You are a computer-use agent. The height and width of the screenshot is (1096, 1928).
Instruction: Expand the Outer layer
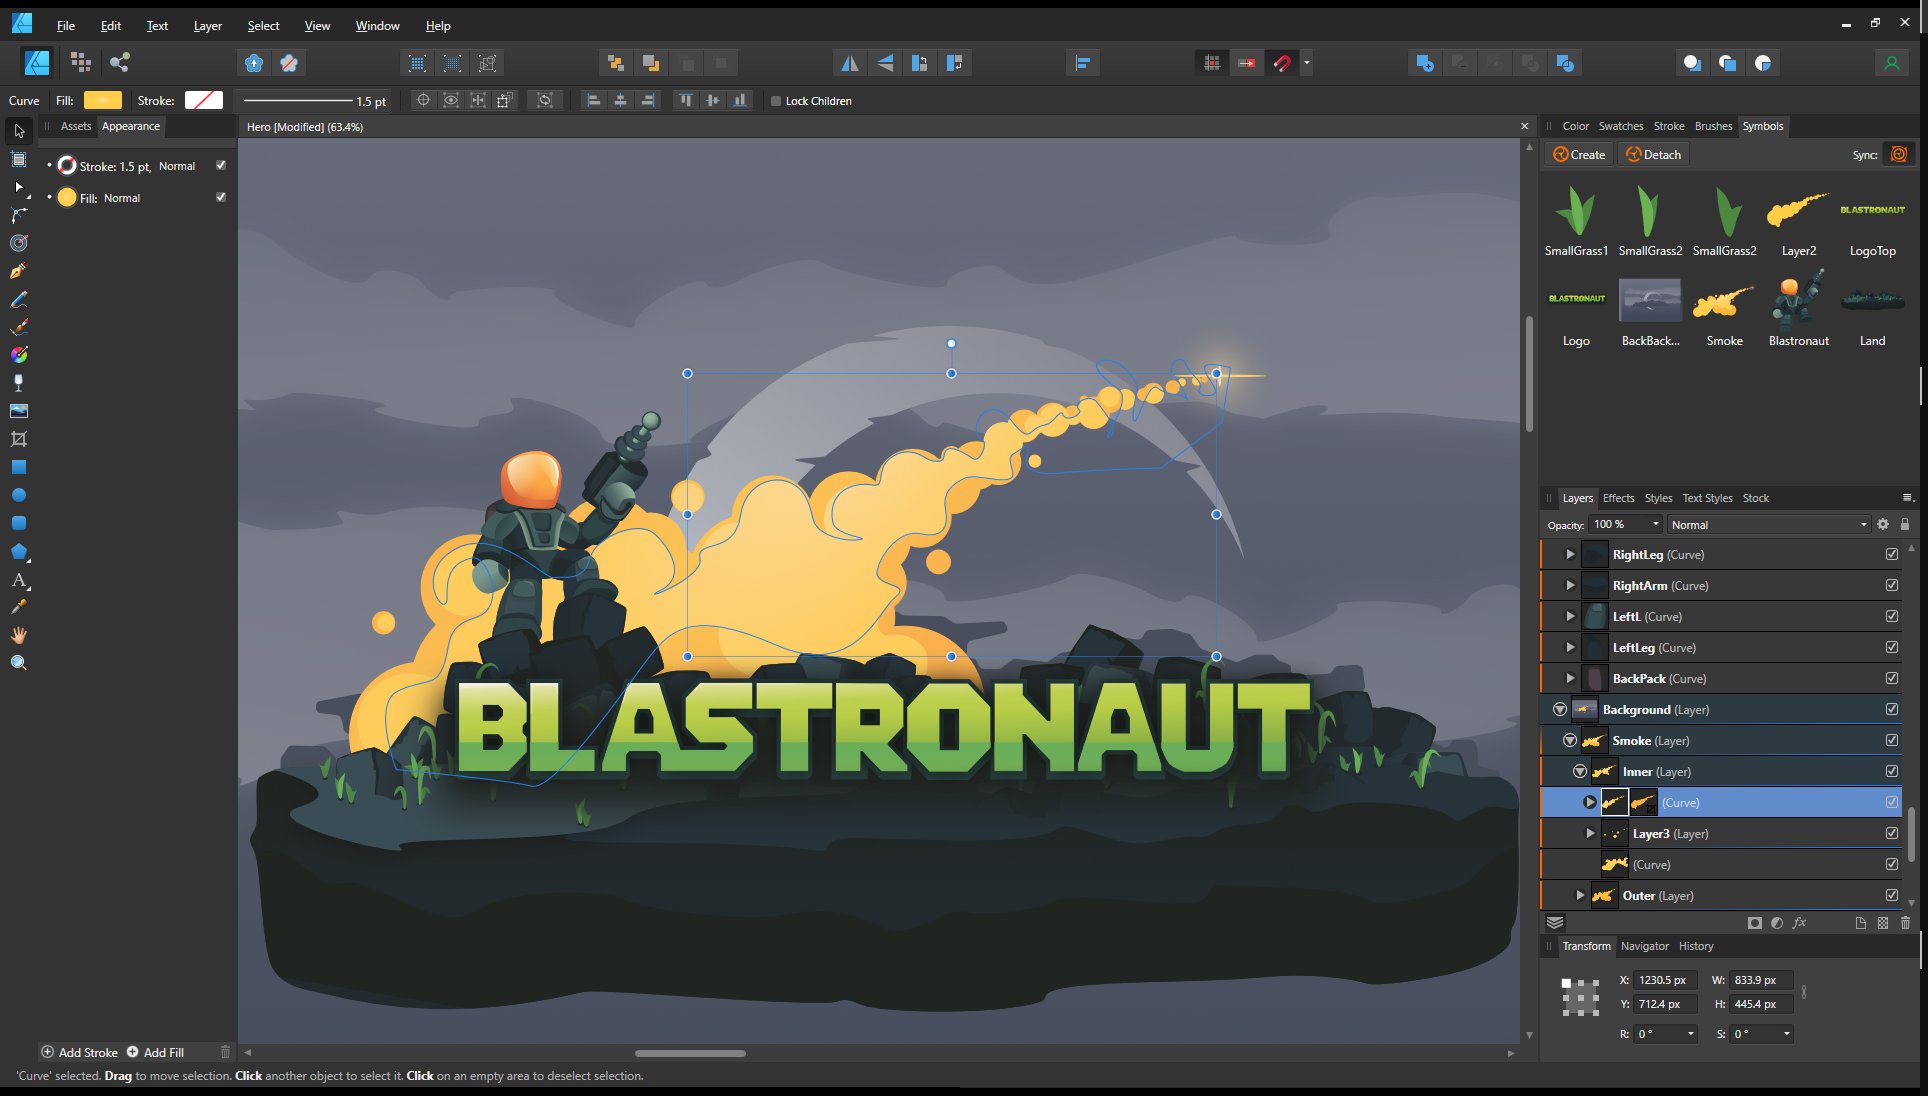coord(1580,895)
